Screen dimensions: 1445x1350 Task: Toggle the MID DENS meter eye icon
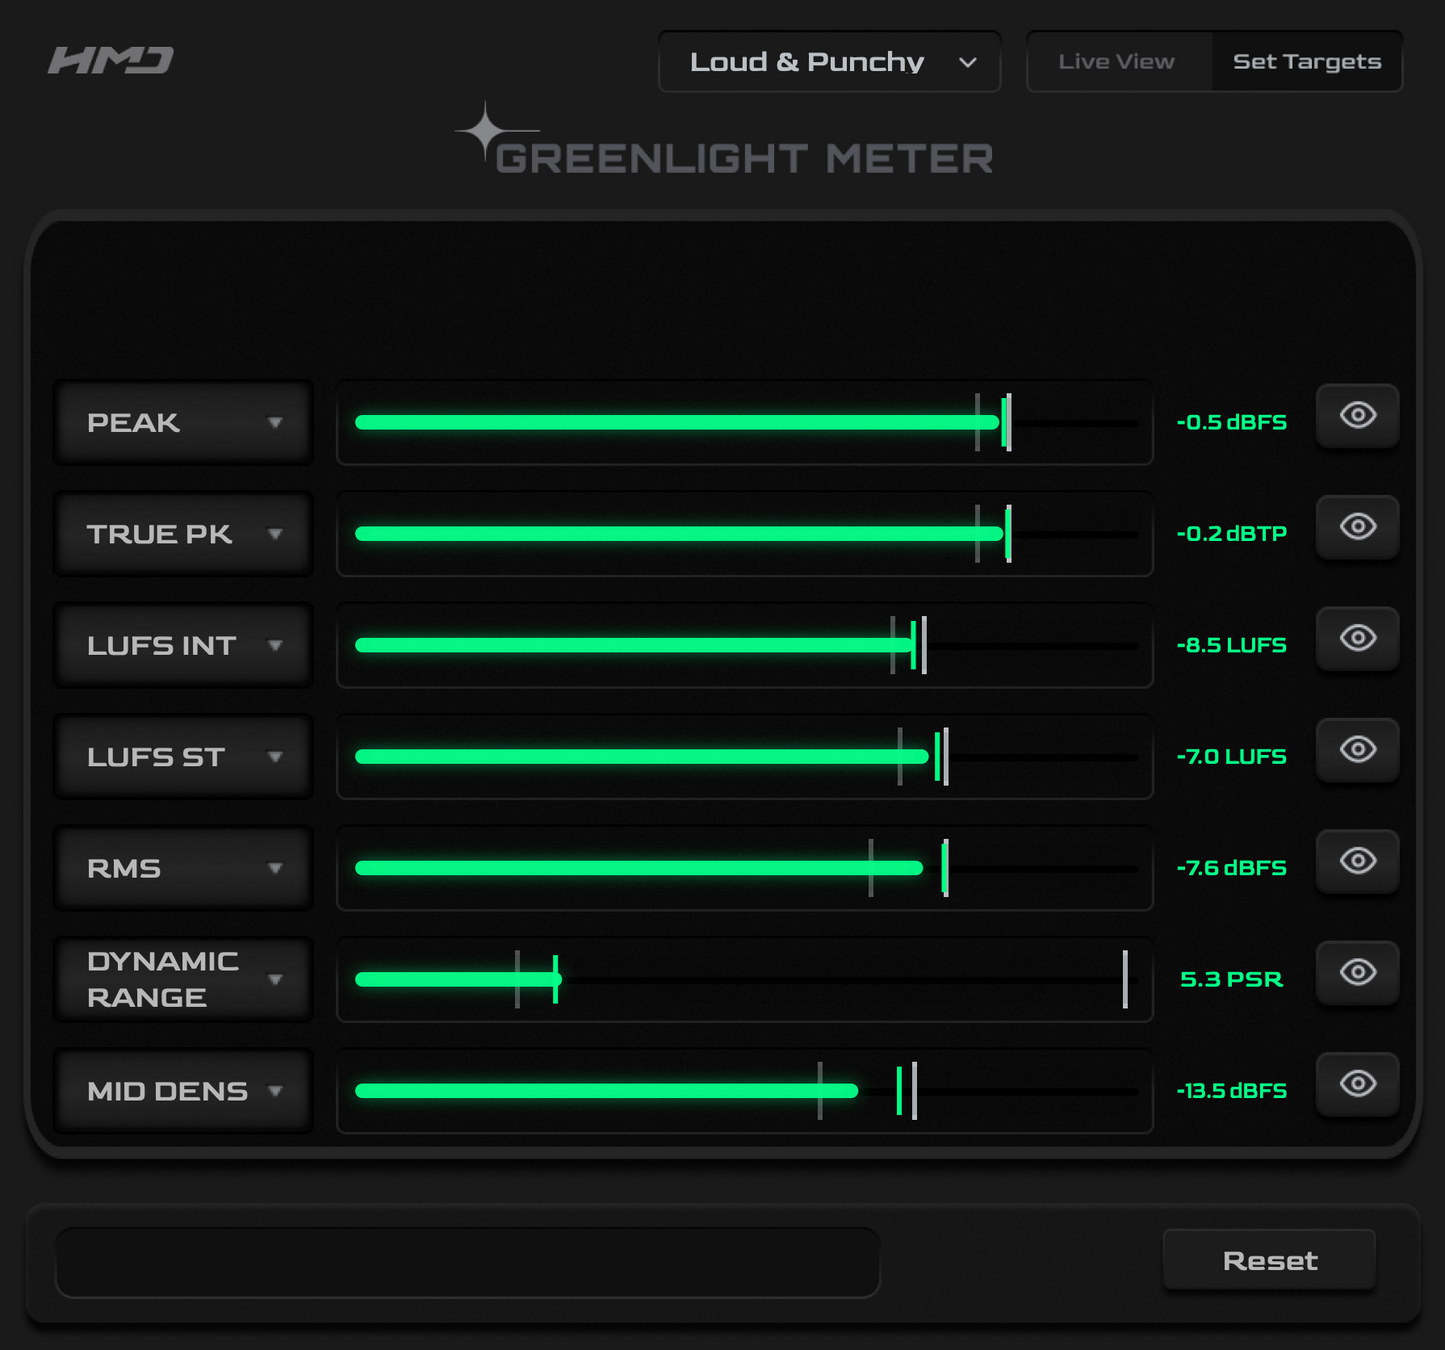coord(1357,1084)
